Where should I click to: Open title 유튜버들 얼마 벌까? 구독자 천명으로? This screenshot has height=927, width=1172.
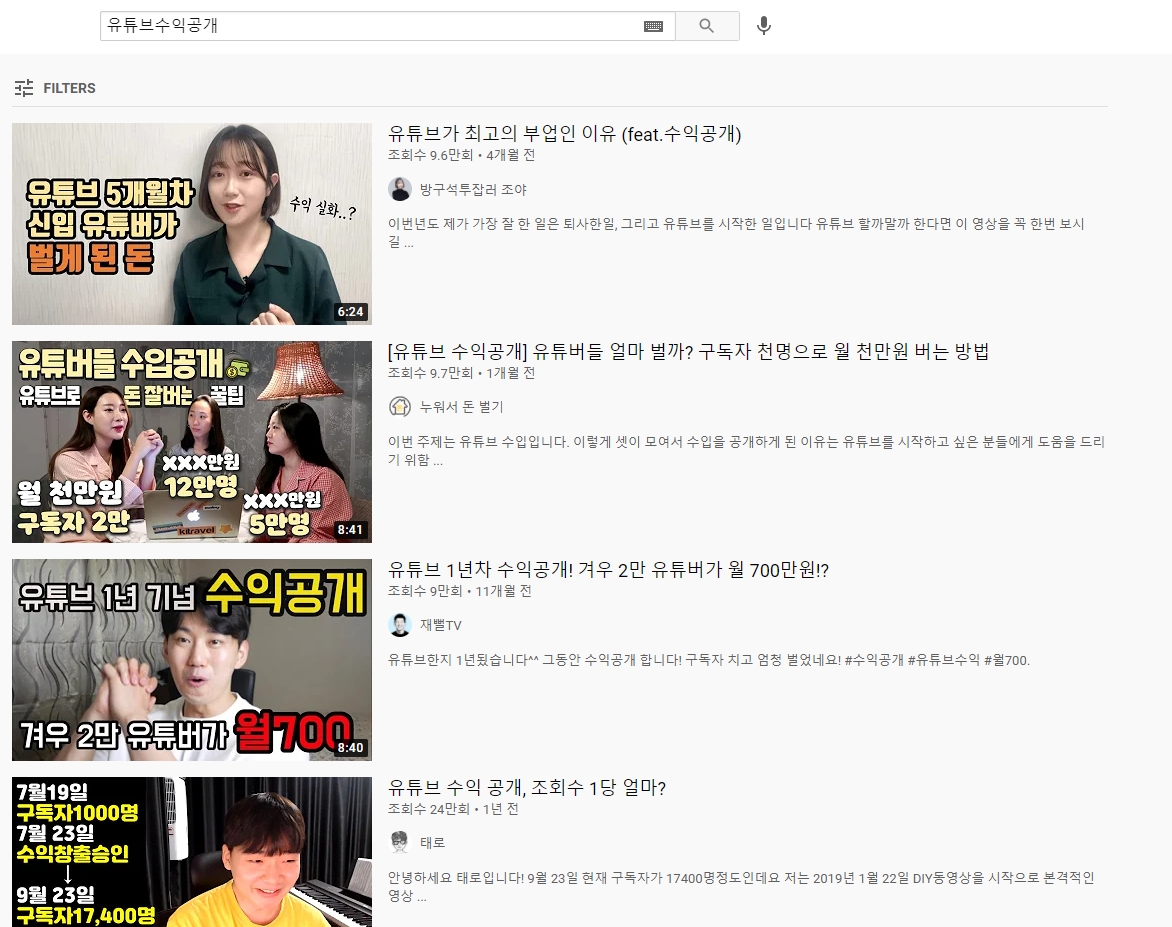point(688,351)
